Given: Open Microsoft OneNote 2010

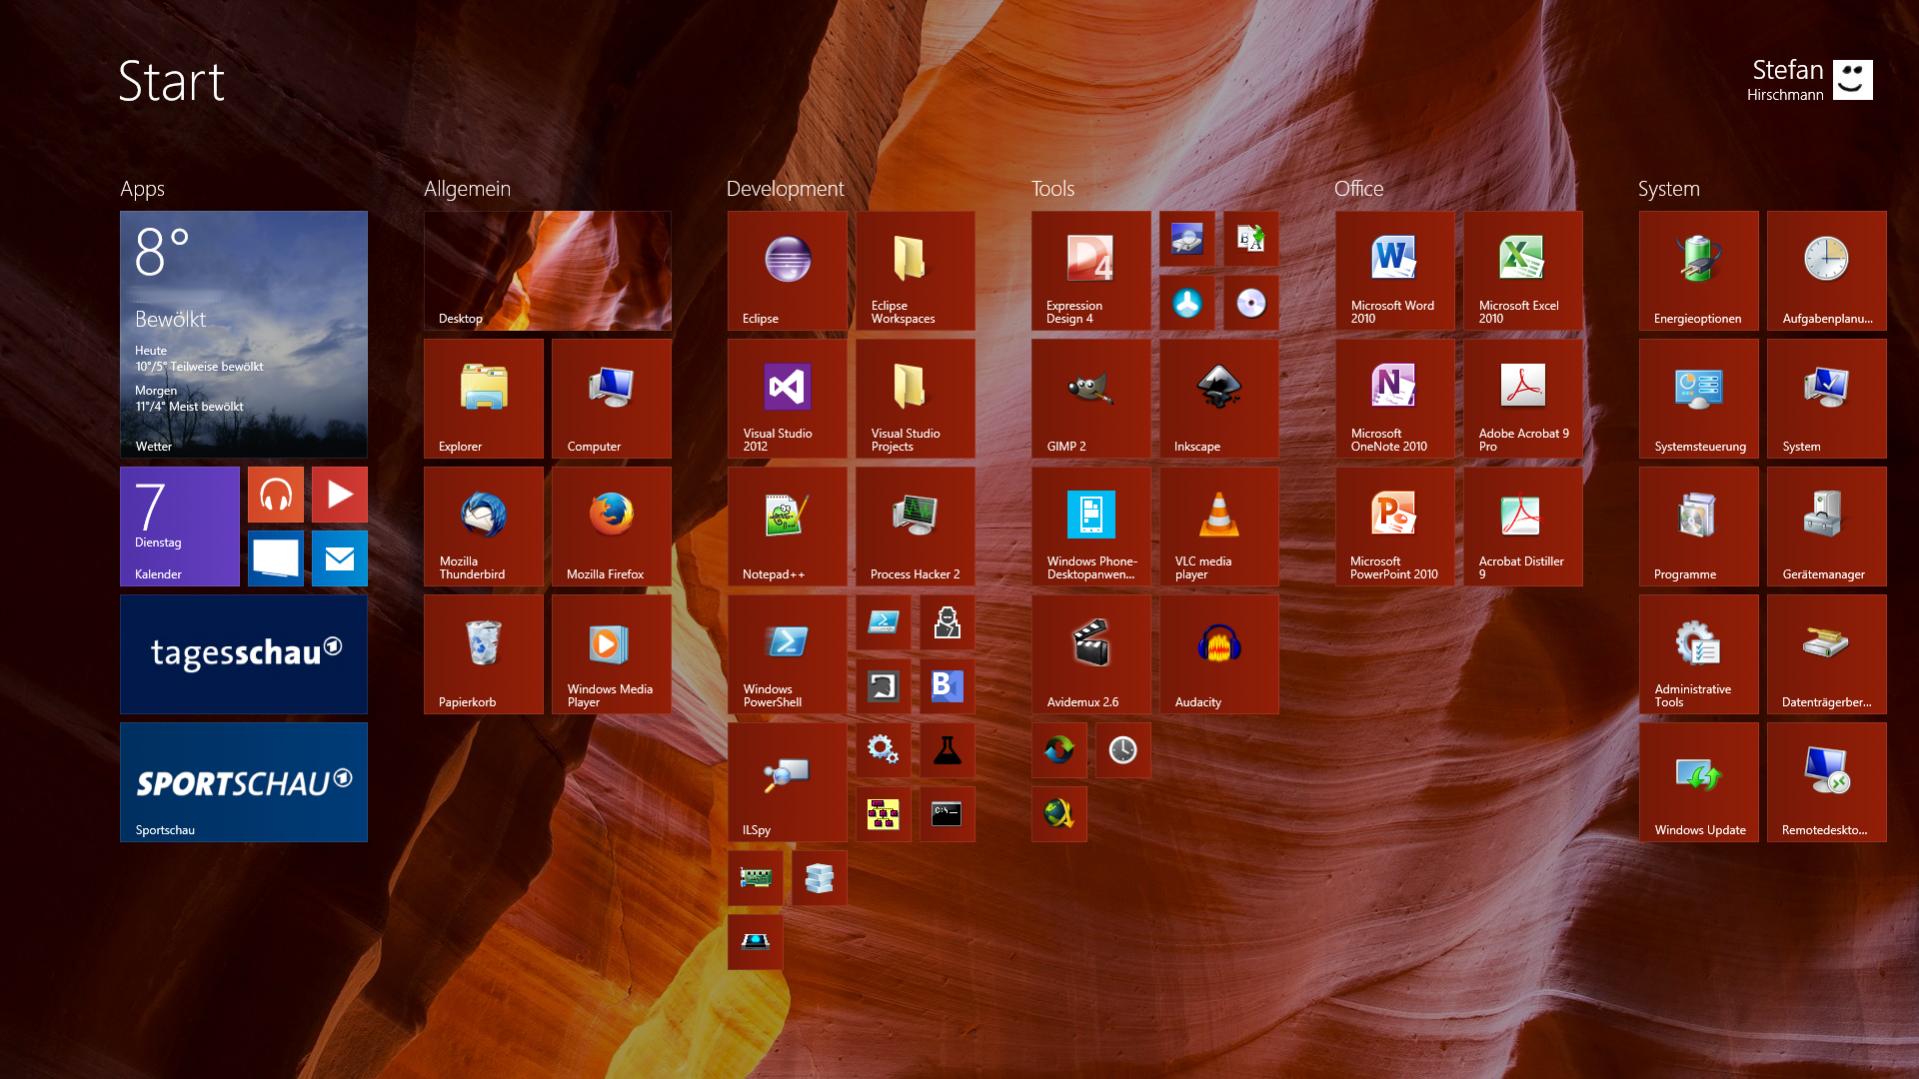Looking at the screenshot, I should coord(1395,398).
